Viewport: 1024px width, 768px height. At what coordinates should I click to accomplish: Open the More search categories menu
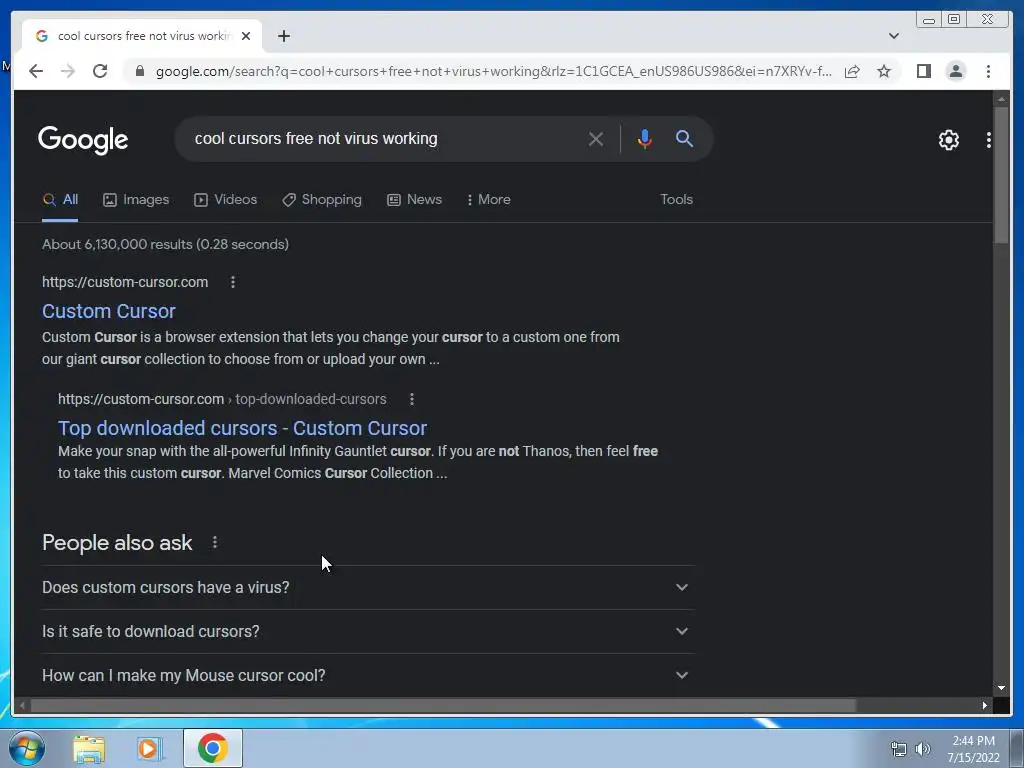point(488,200)
